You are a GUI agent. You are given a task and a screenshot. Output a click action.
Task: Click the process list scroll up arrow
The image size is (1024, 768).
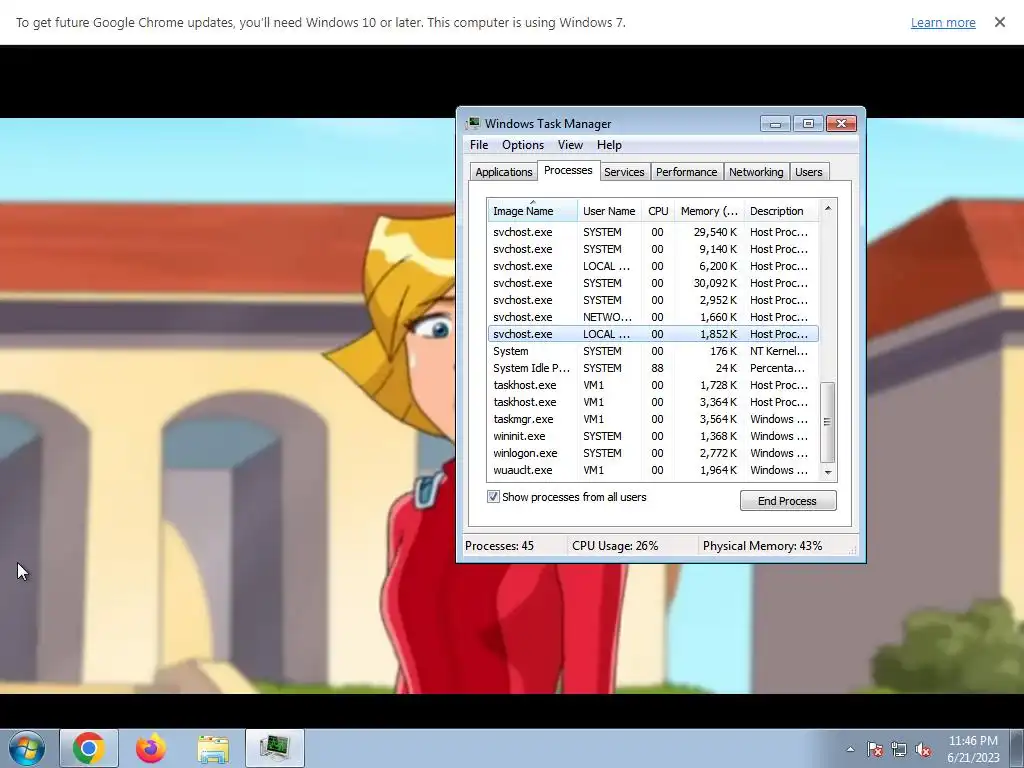coord(827,208)
